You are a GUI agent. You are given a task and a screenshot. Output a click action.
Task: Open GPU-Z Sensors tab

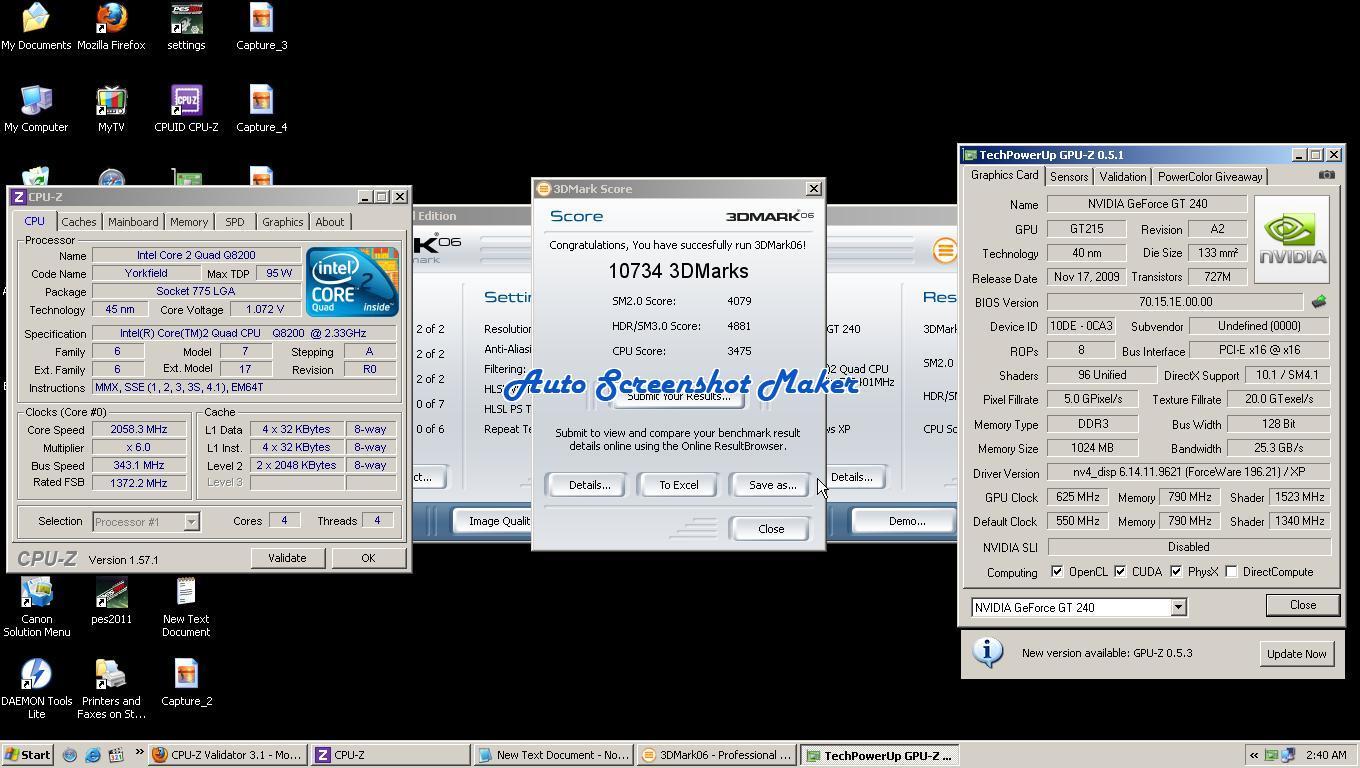(1068, 177)
